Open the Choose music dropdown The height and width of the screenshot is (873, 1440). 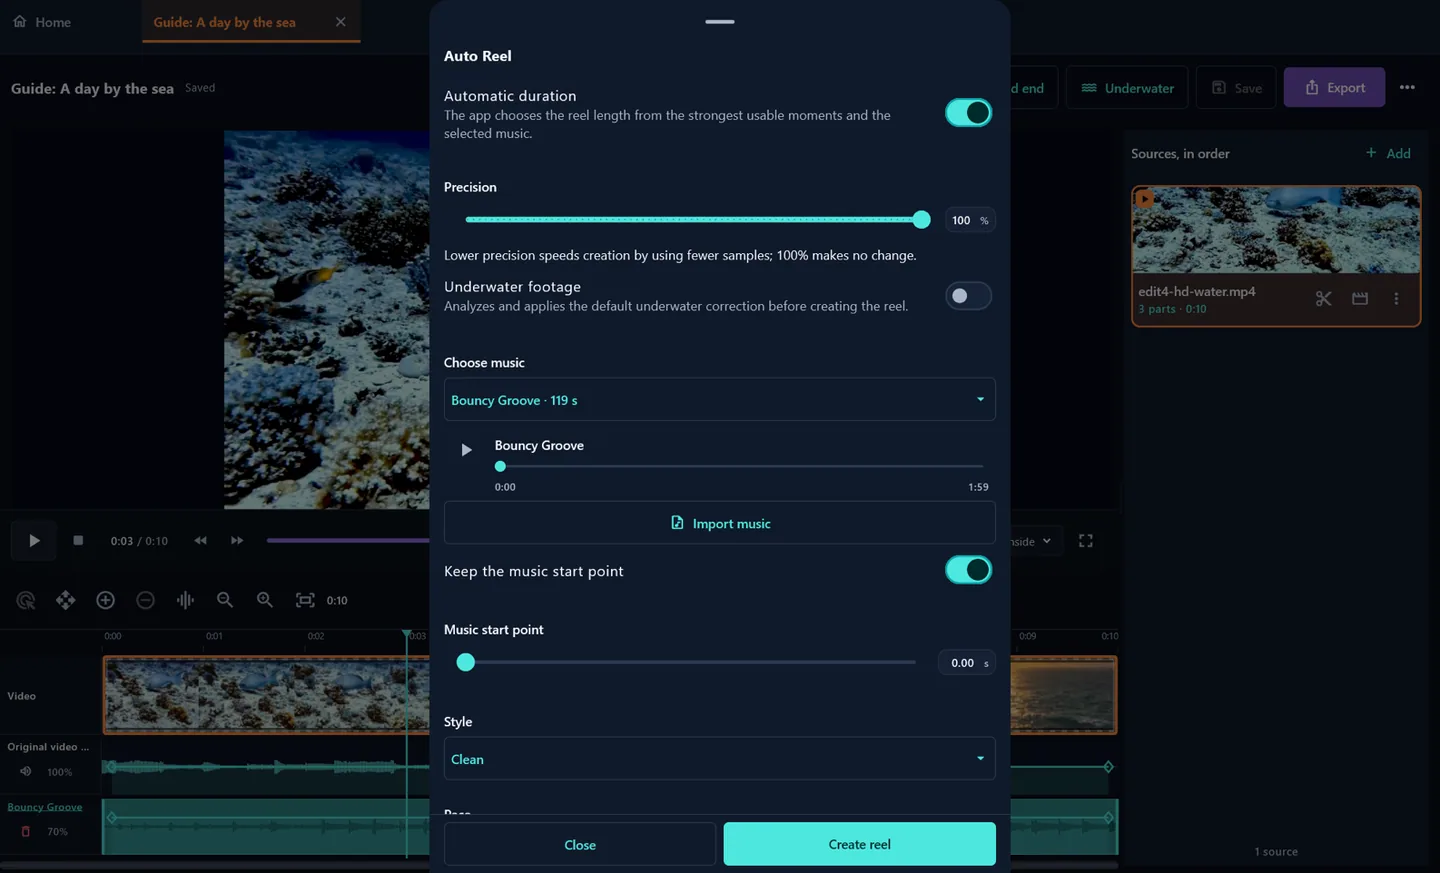click(x=720, y=400)
